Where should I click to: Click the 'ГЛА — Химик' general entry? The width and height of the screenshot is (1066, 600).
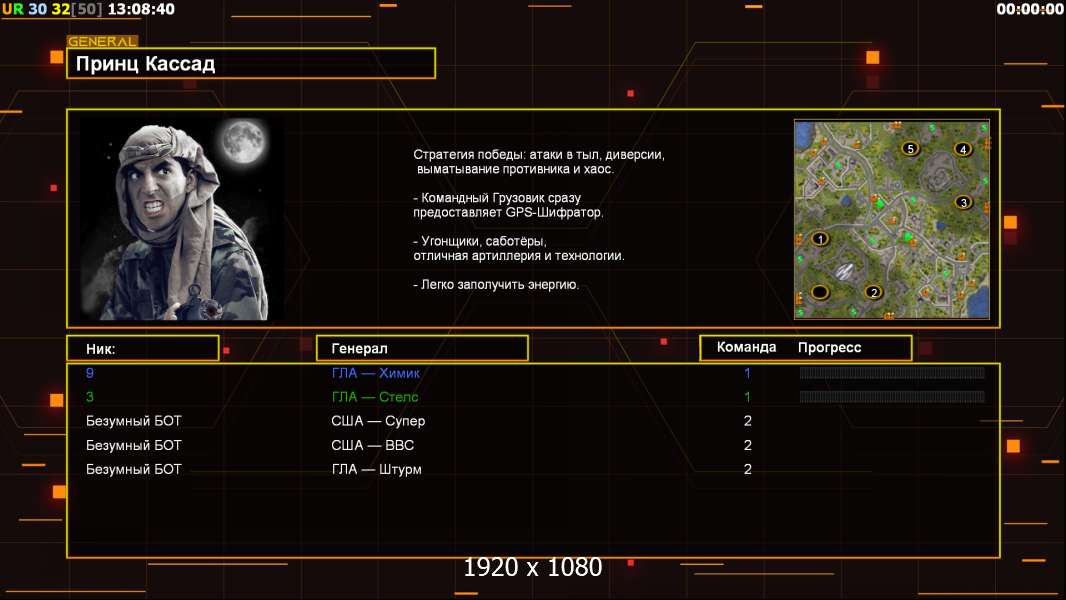[375, 372]
